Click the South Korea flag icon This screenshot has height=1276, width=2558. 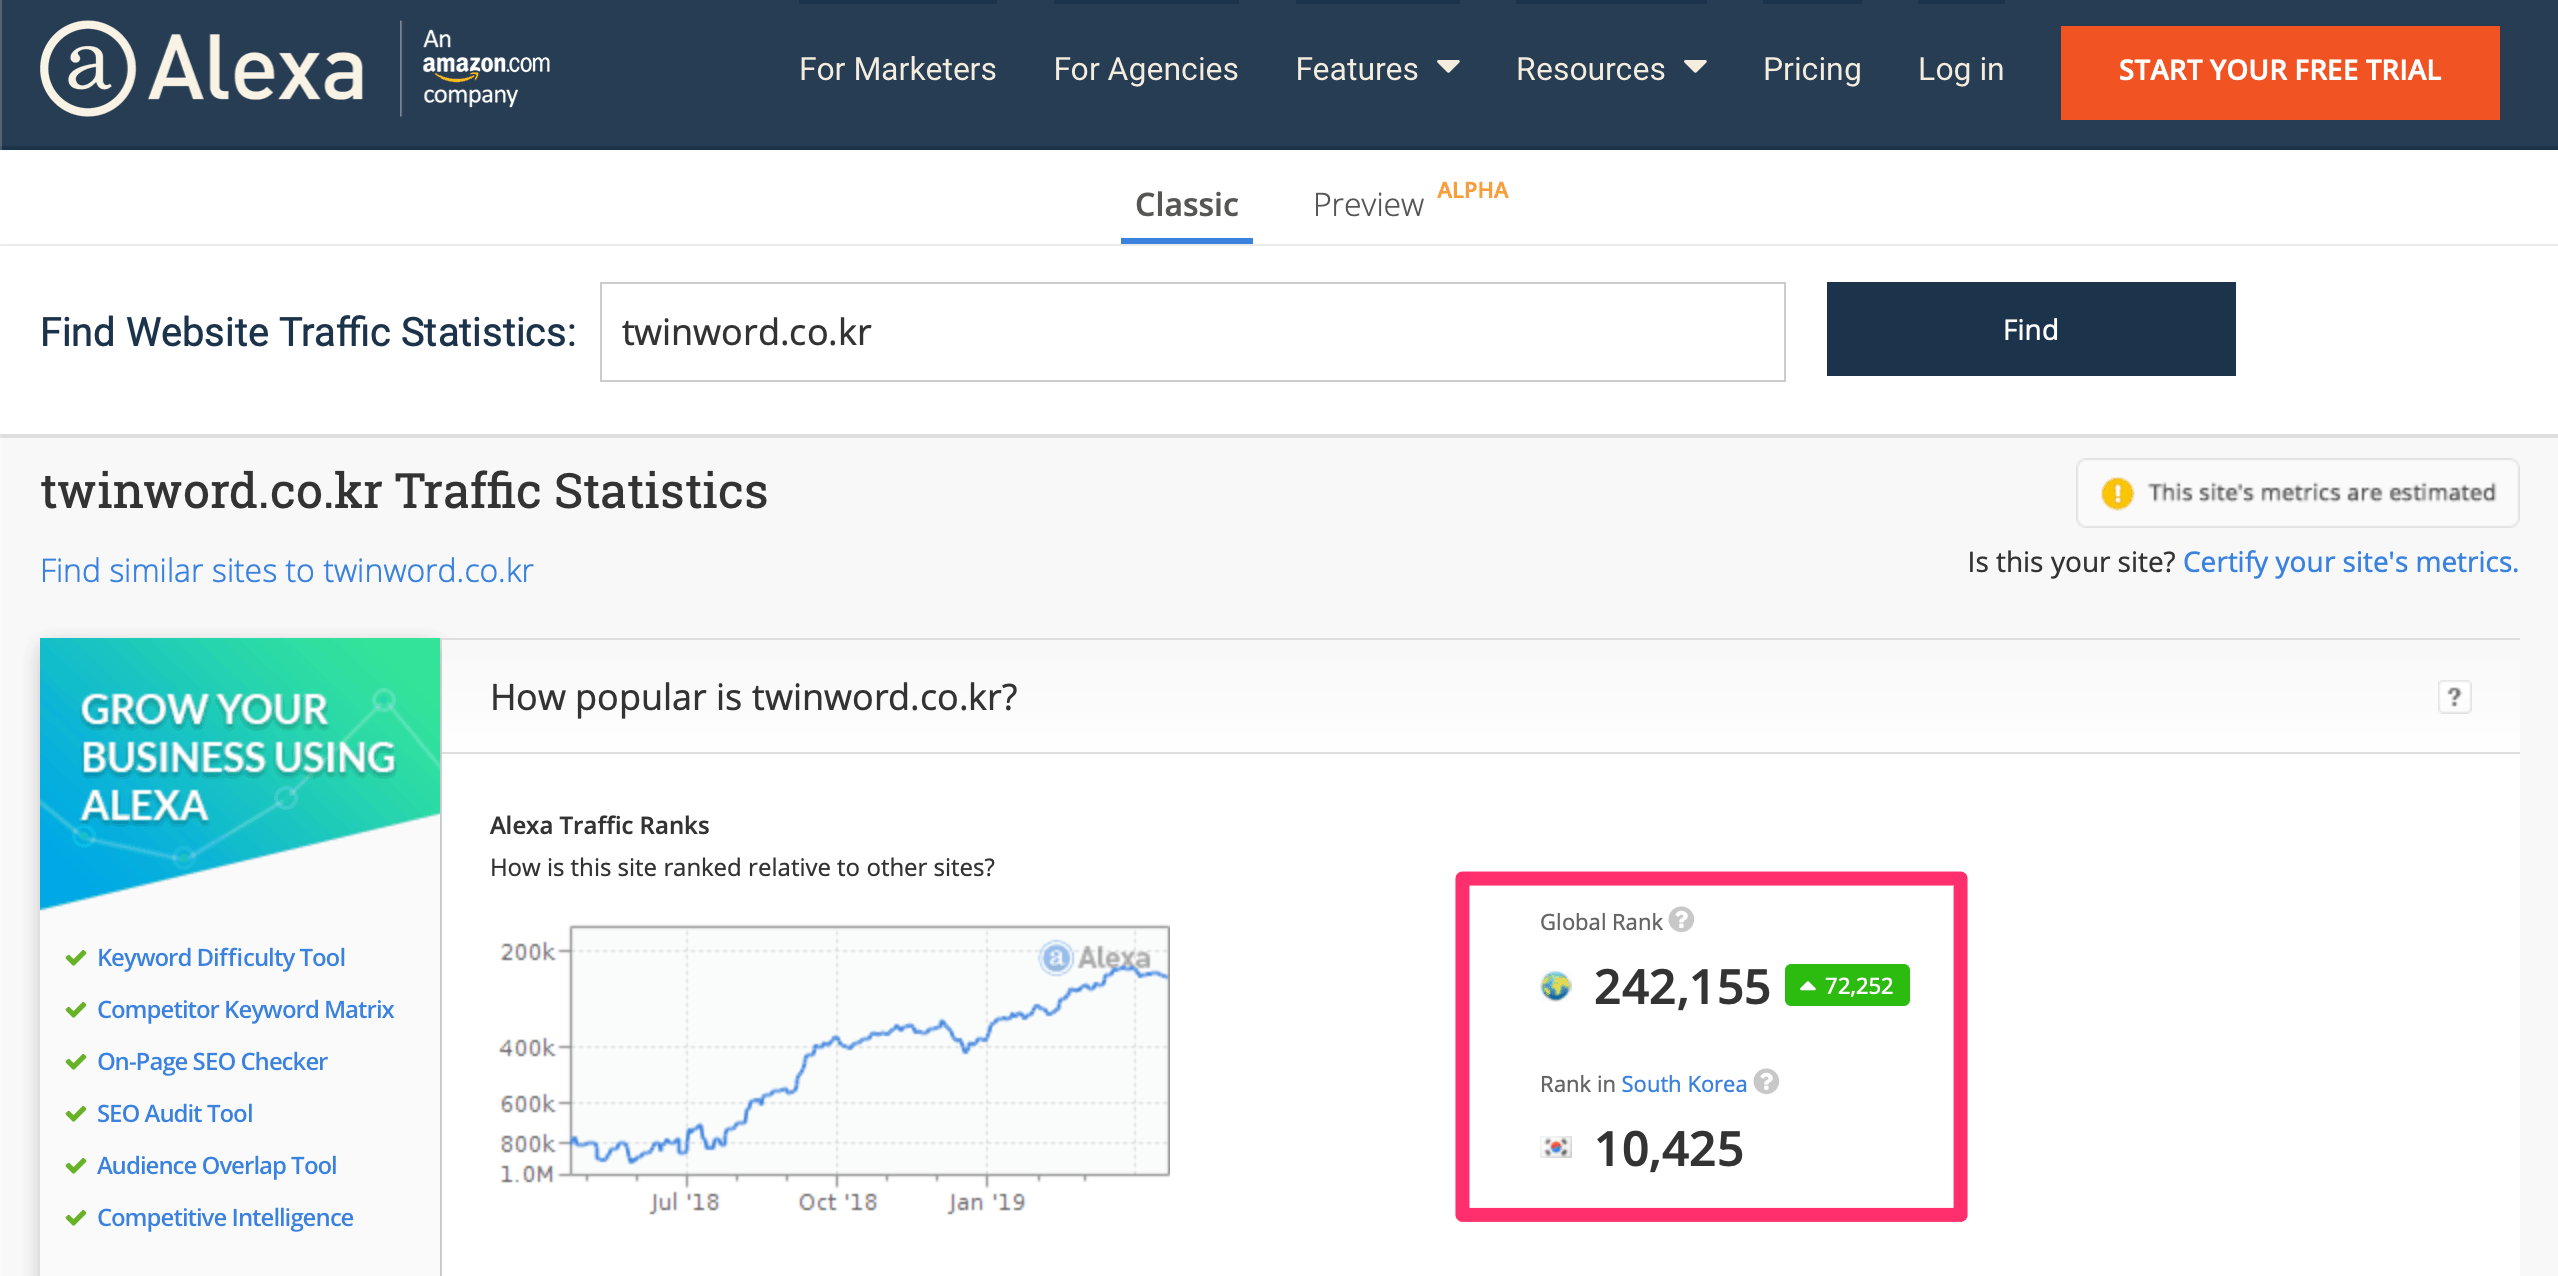click(1556, 1147)
